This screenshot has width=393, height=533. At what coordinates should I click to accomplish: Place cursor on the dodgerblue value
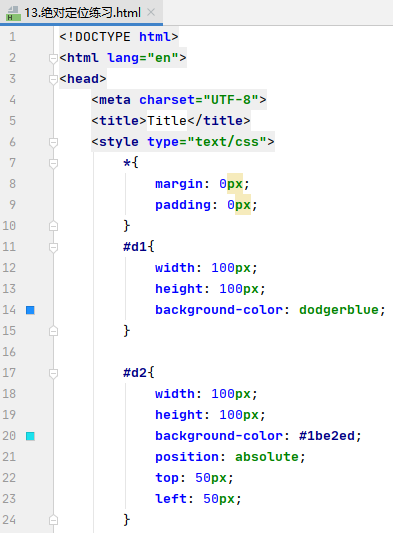(339, 310)
